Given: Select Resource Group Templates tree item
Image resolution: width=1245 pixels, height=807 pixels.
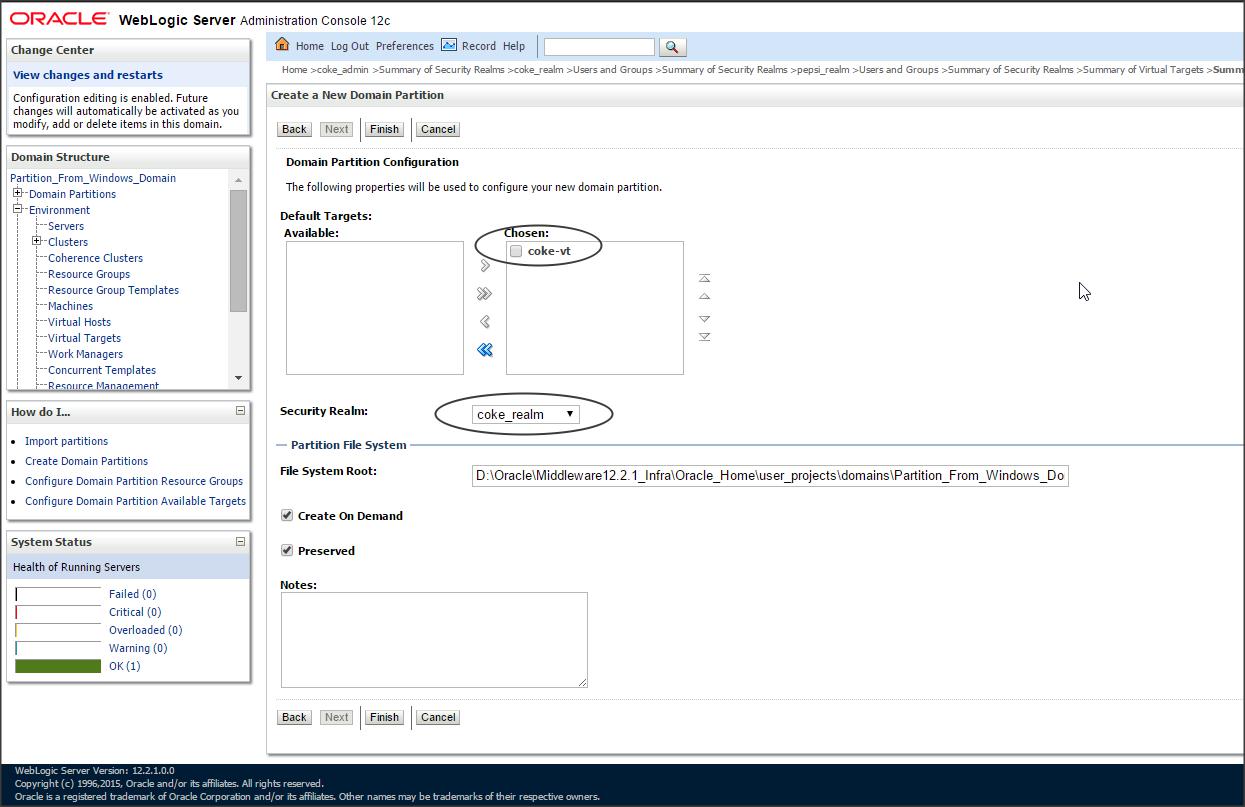Looking at the screenshot, I should (113, 290).
